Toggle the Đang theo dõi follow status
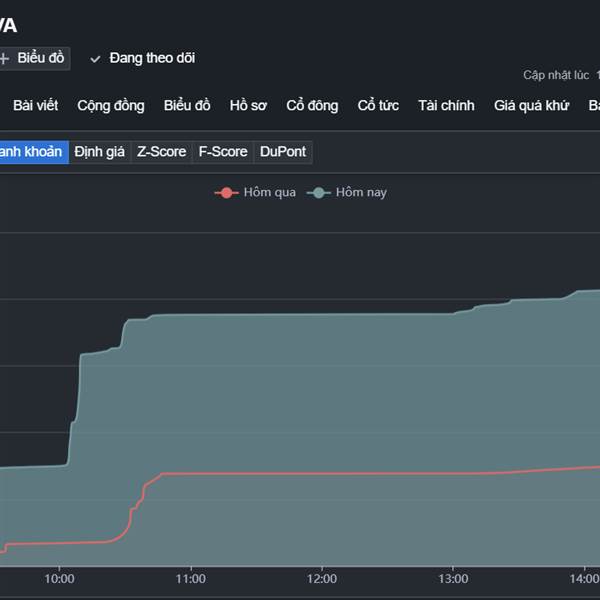This screenshot has height=600, width=600. pyautogui.click(x=152, y=58)
